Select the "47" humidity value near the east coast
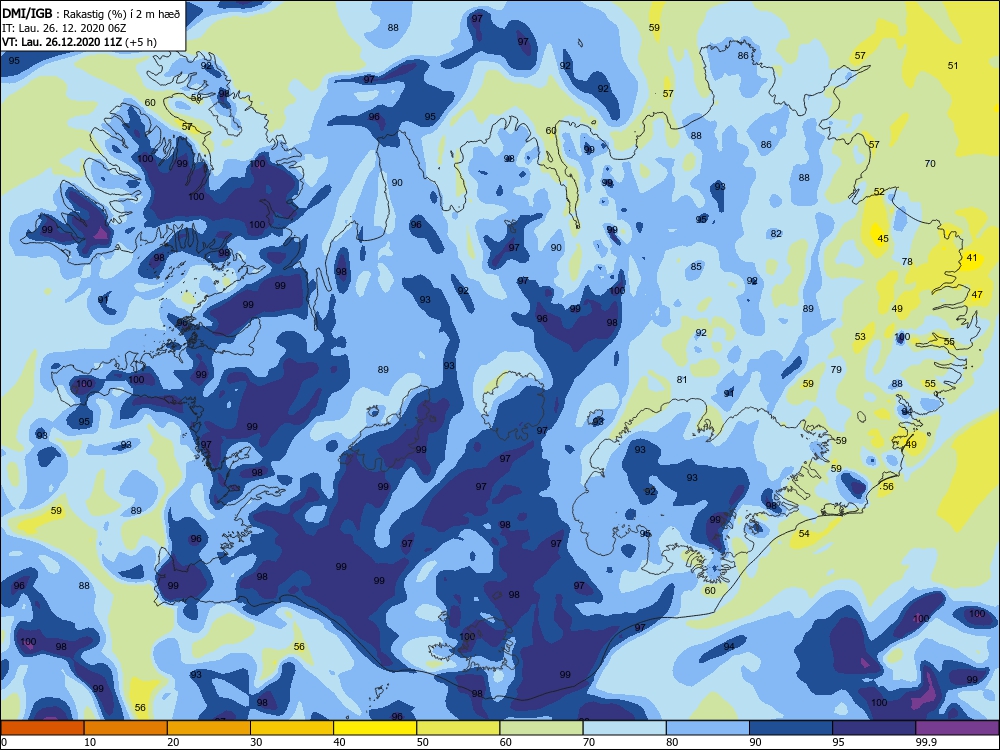 point(977,295)
